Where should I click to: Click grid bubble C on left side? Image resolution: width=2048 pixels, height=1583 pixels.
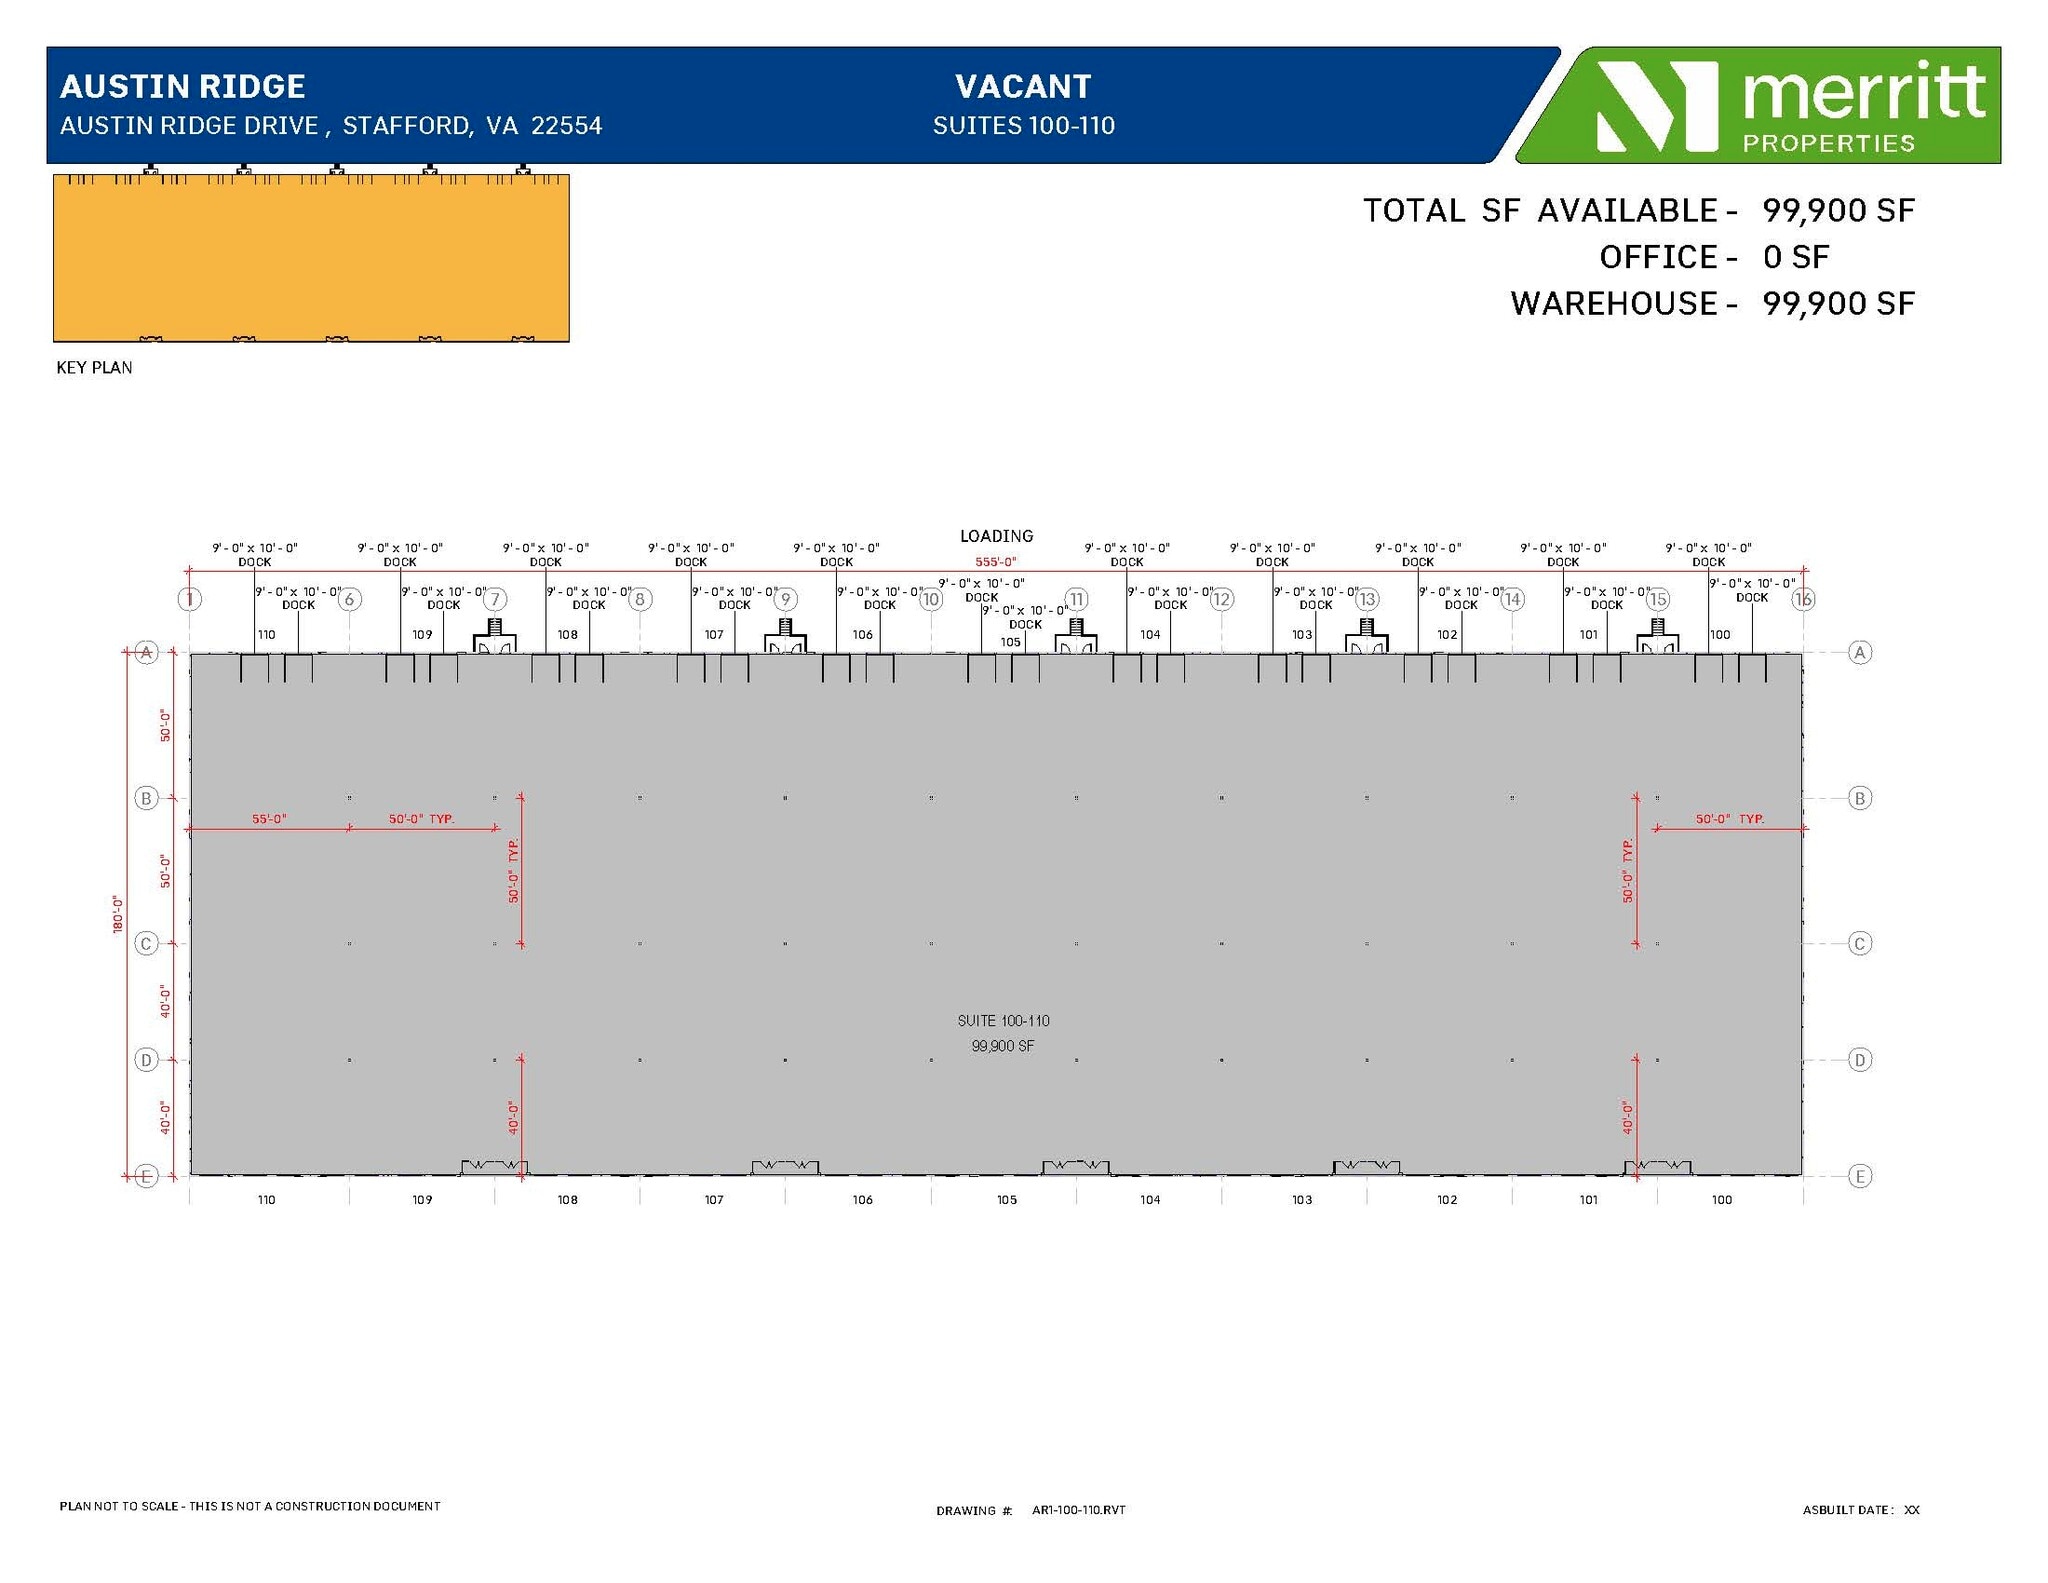tap(147, 944)
